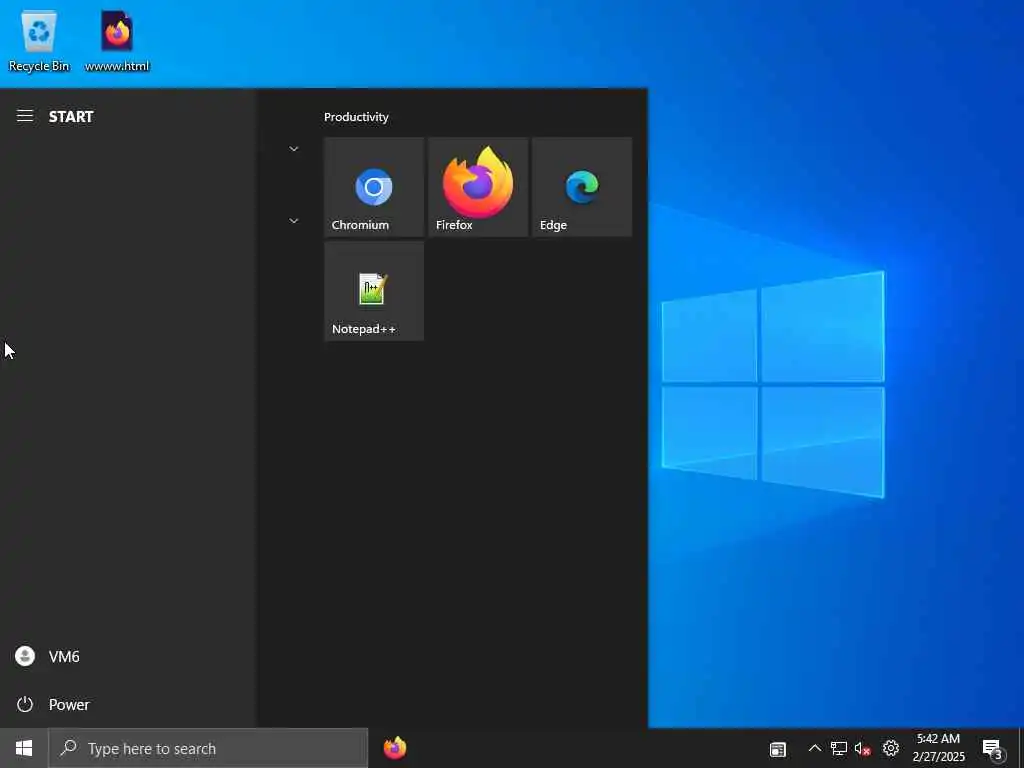Screen dimensions: 1024x768
Task: Open the VM6 user account menu
Action: click(127, 656)
